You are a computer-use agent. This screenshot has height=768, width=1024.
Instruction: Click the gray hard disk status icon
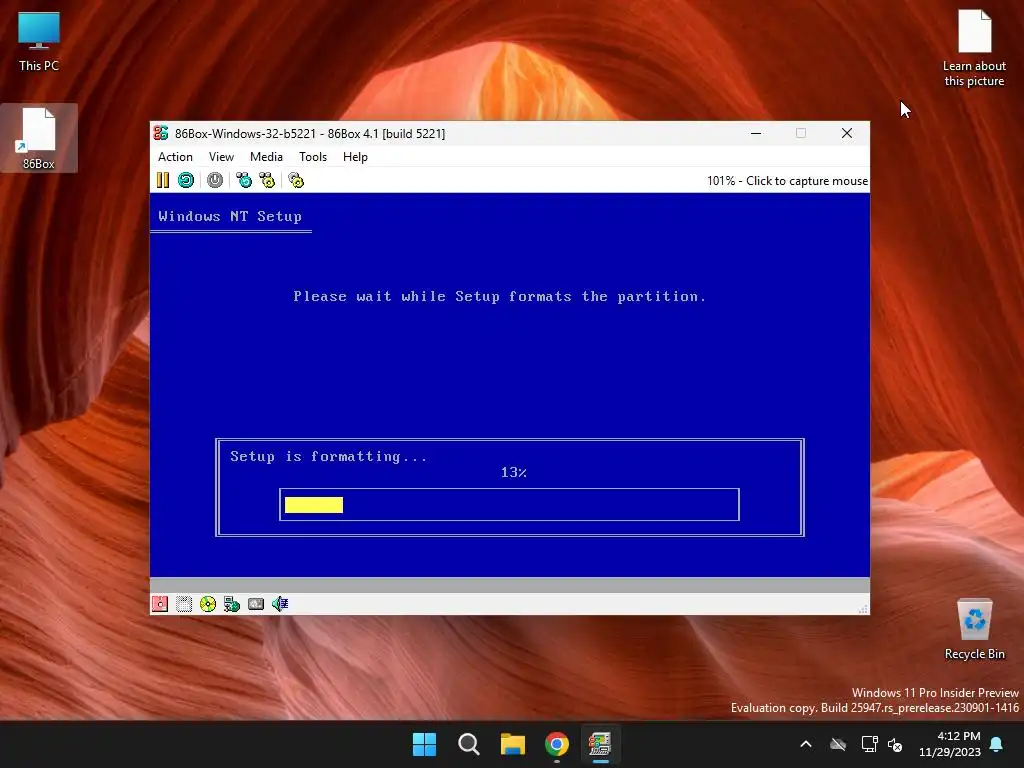click(x=256, y=604)
